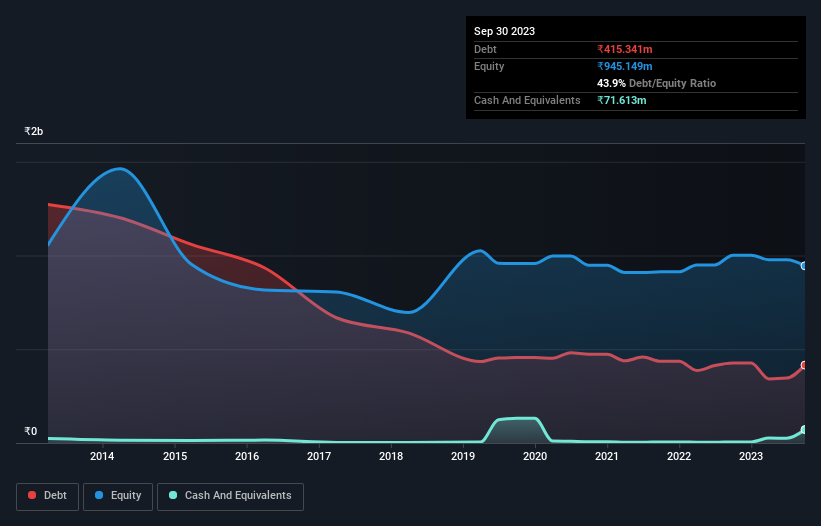Click the blue Equity endpoint marker on chart
The image size is (821, 526).
point(803,266)
